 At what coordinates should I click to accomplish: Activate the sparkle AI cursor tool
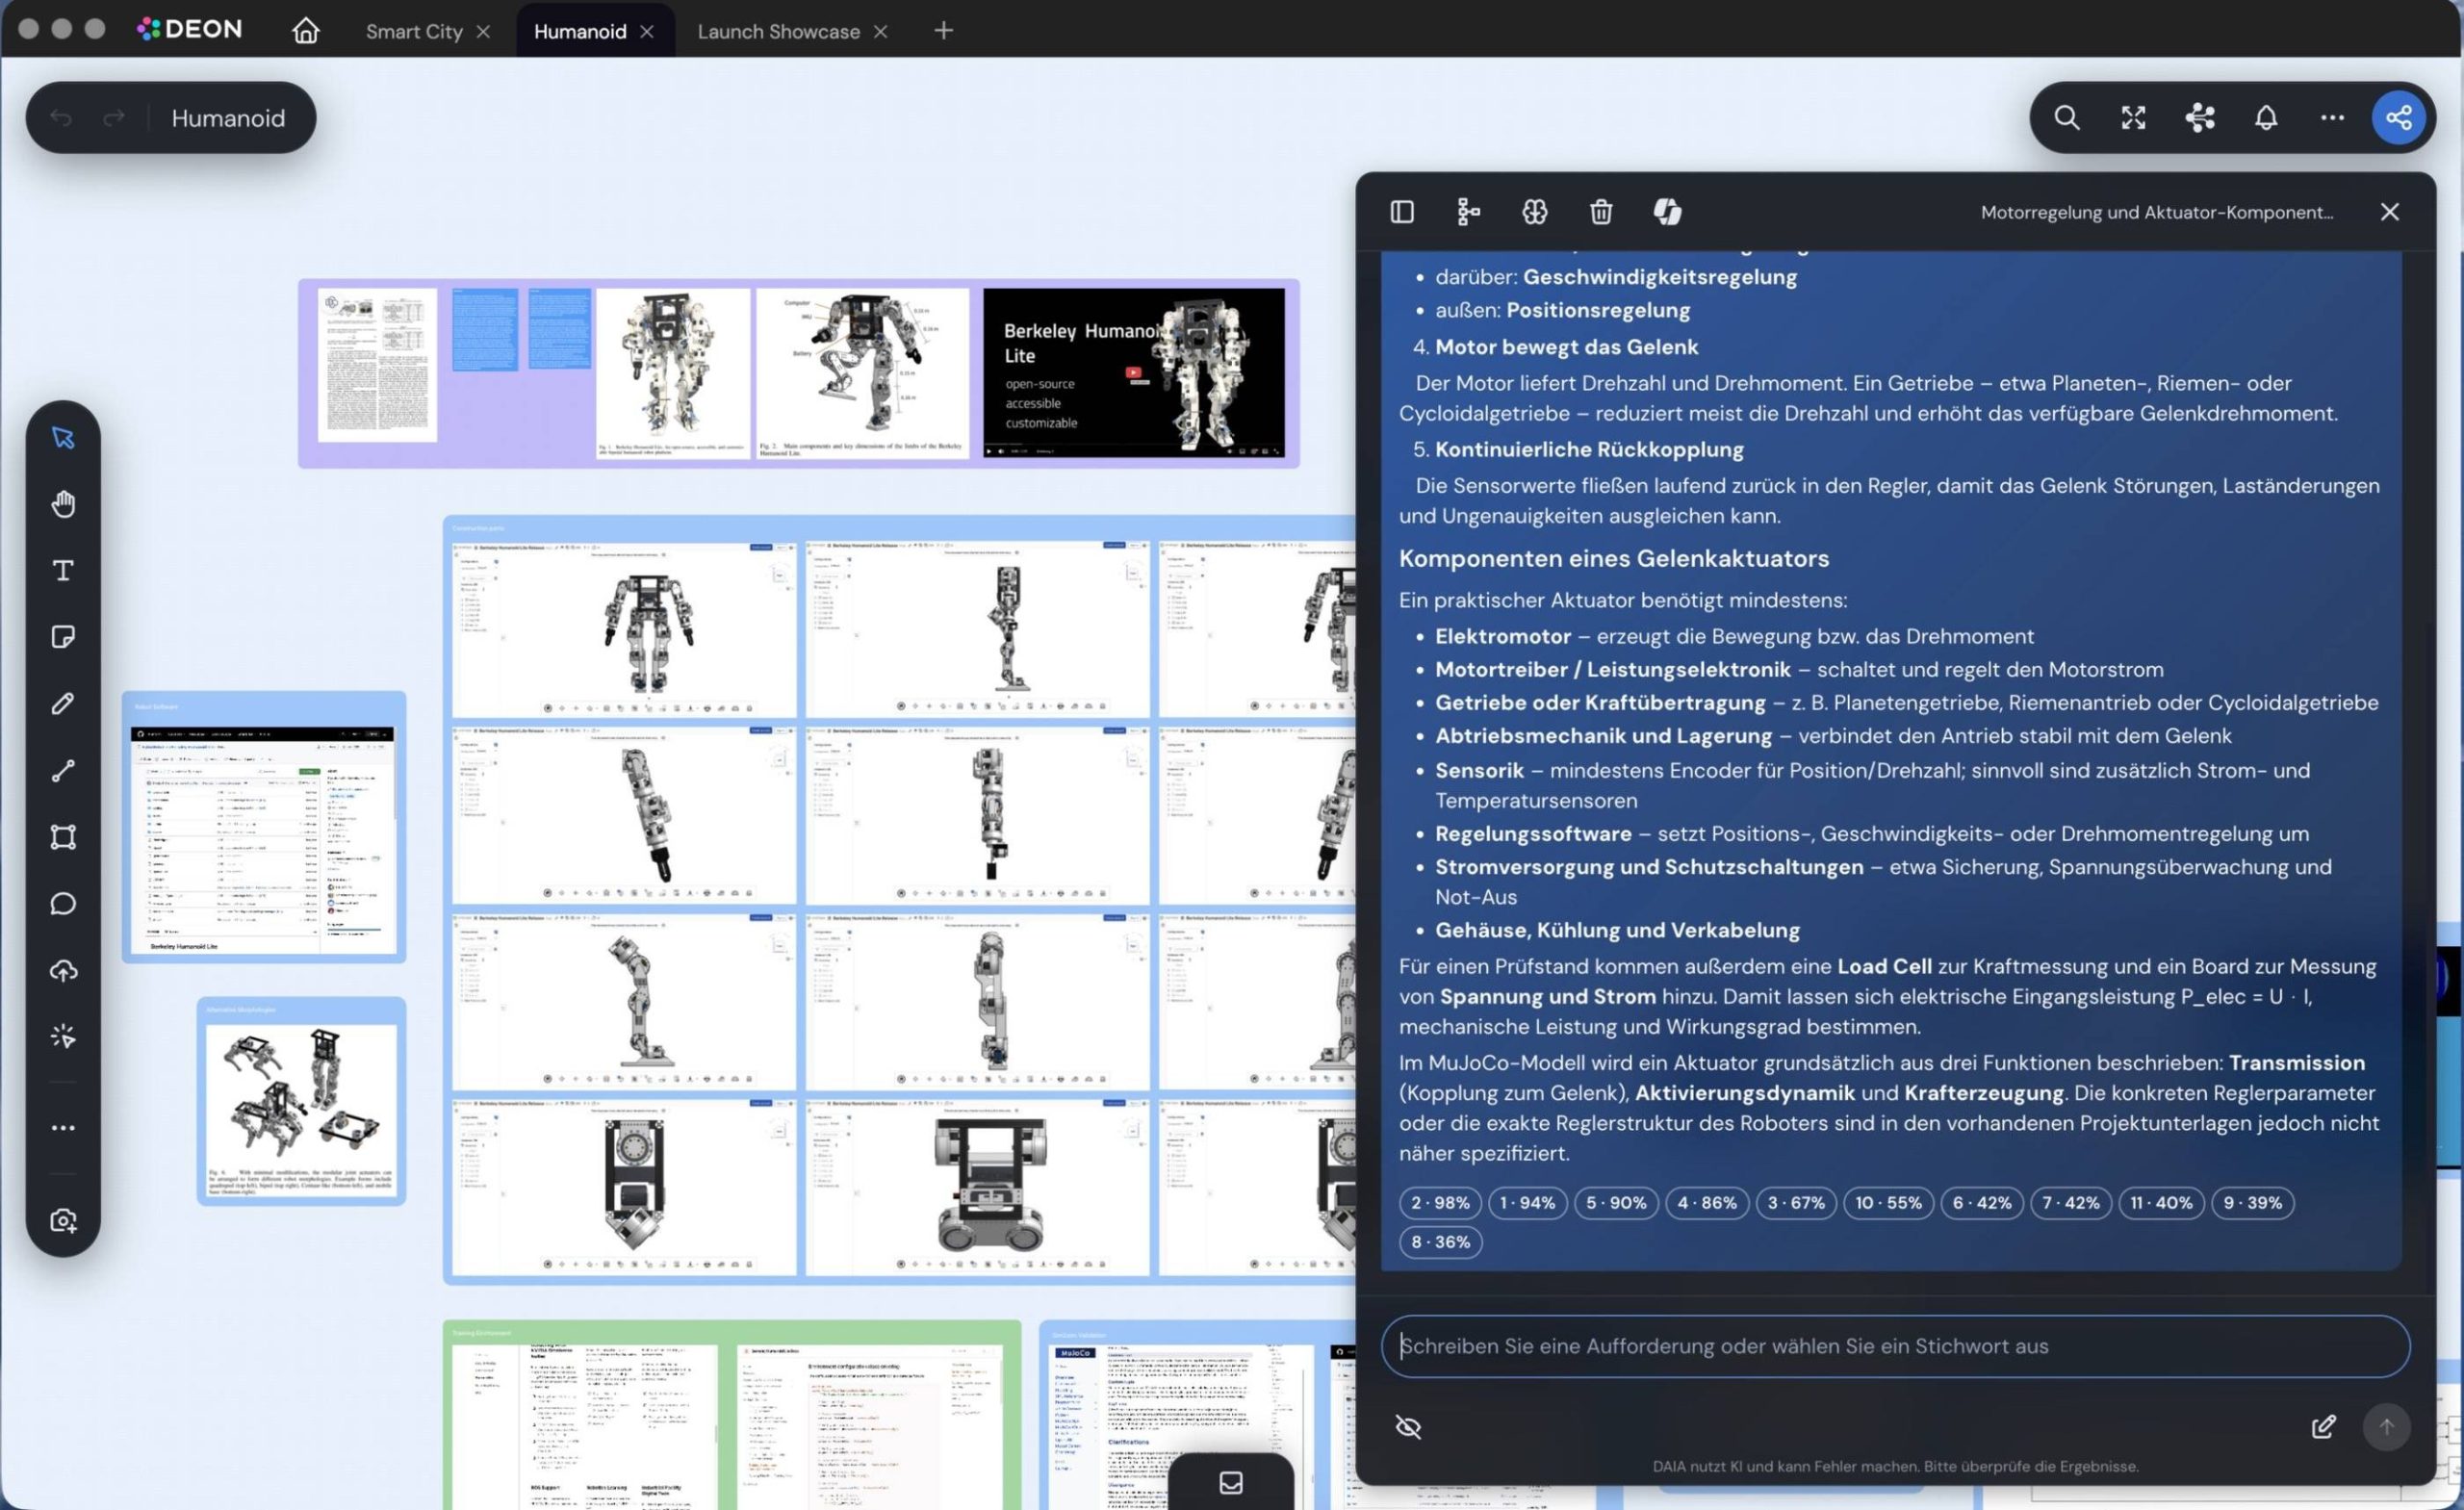(63, 1037)
